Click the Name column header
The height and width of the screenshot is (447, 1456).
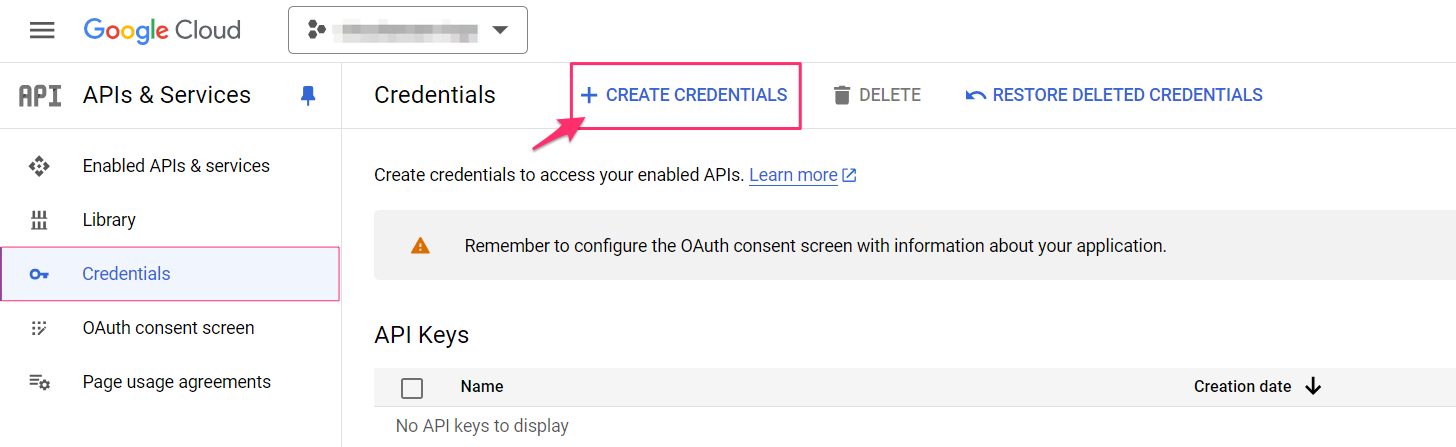tap(482, 387)
